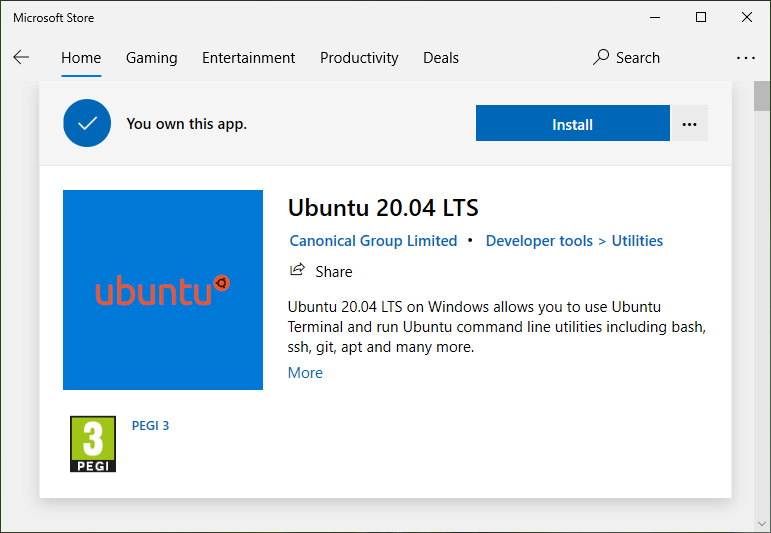The width and height of the screenshot is (771, 533).
Task: Open the Deals tab
Action: pyautogui.click(x=441, y=58)
